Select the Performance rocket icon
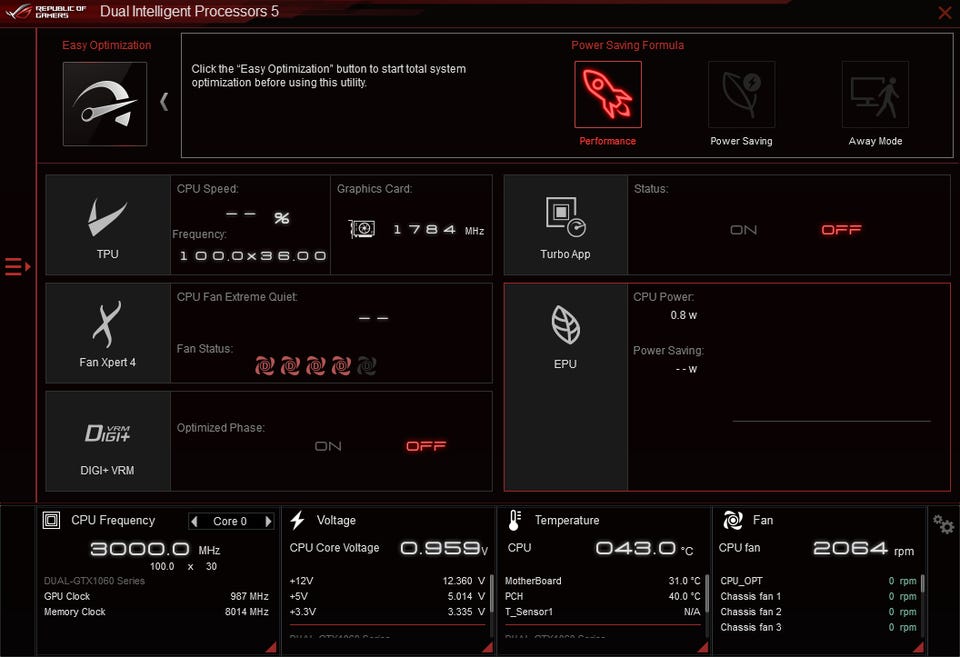The height and width of the screenshot is (657, 960). (607, 94)
